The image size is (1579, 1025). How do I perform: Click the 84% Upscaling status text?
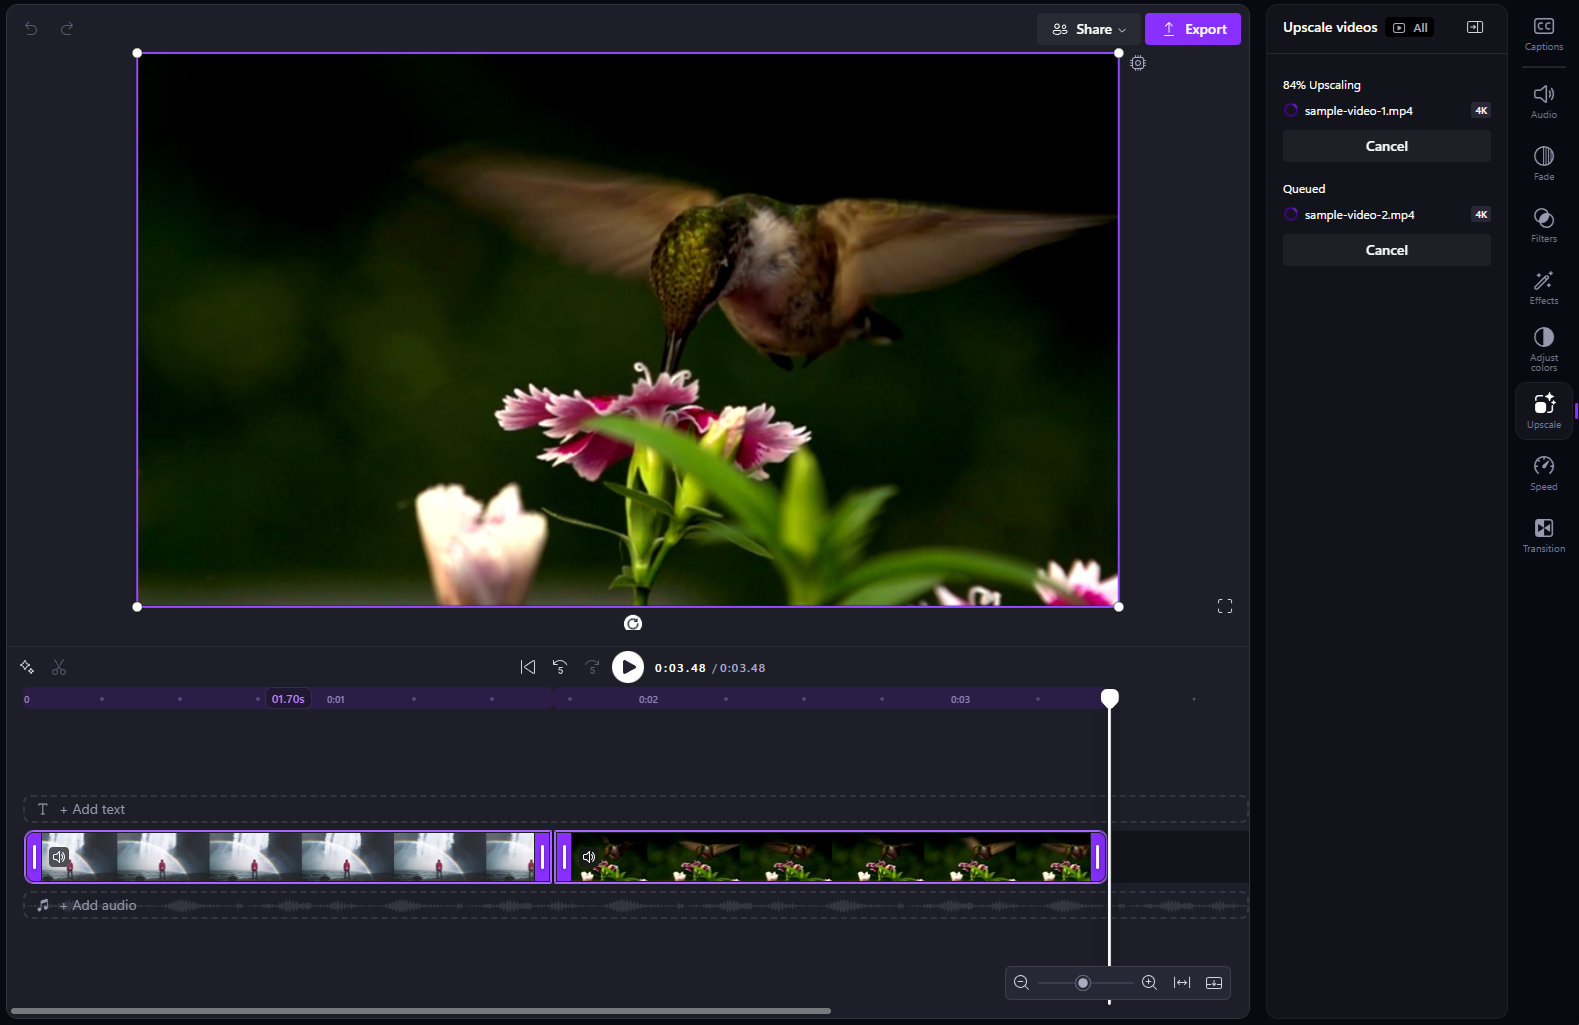(x=1321, y=85)
